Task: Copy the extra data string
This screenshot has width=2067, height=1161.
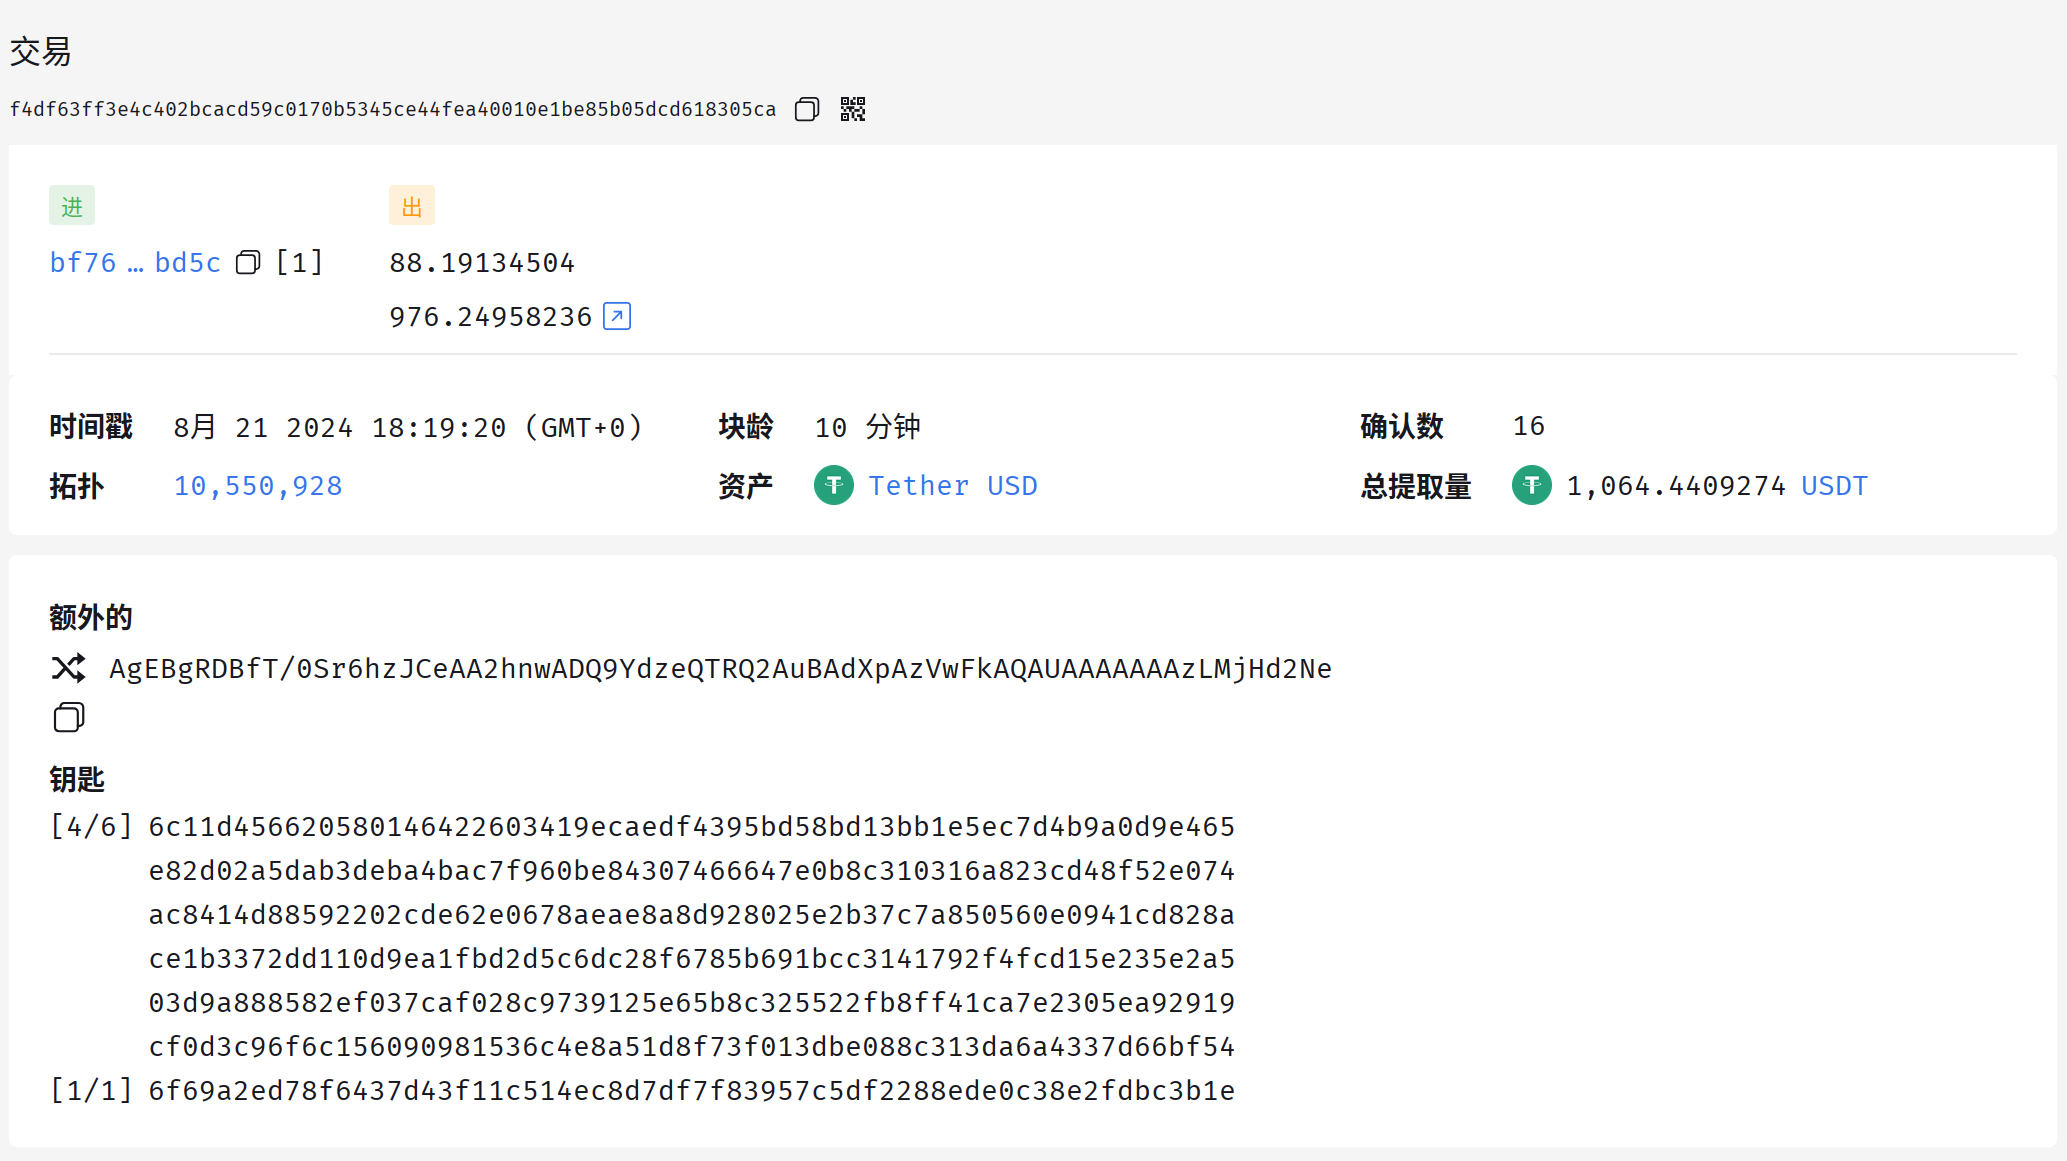Action: tap(69, 717)
